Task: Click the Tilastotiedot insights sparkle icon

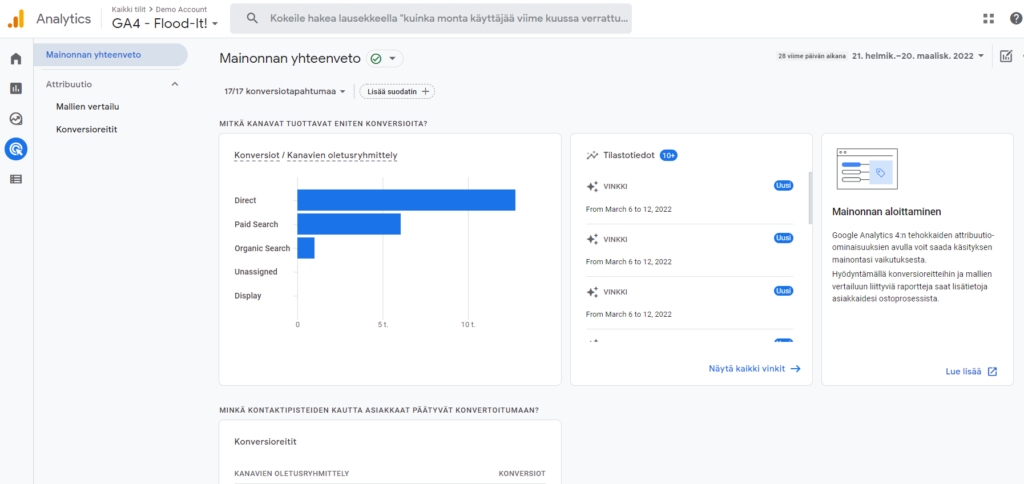Action: coord(592,155)
